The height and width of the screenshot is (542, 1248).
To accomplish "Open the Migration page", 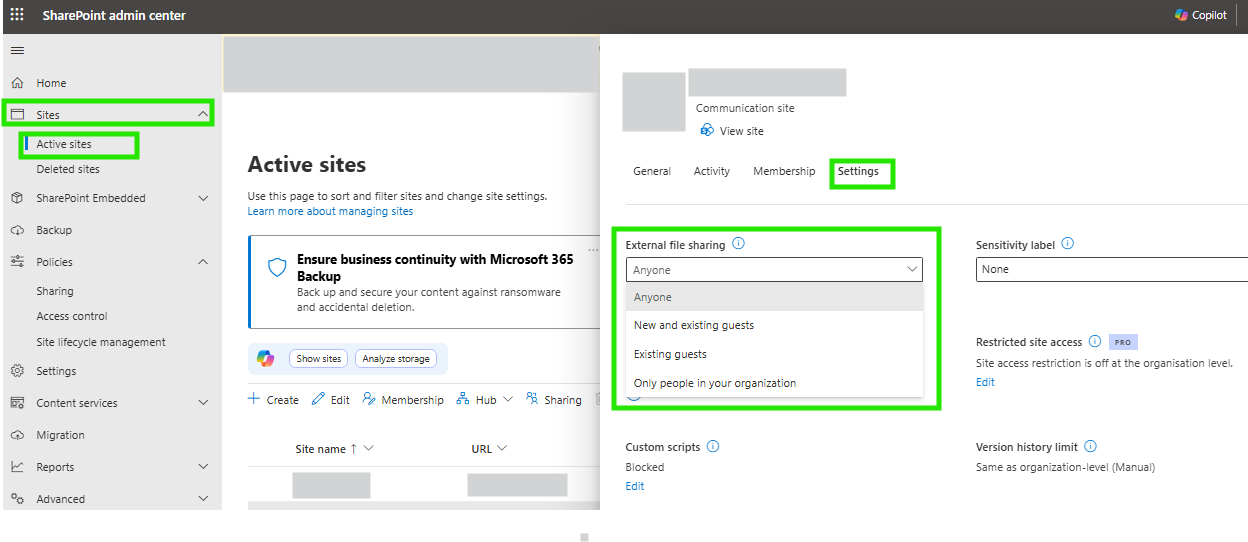I will coord(60,435).
